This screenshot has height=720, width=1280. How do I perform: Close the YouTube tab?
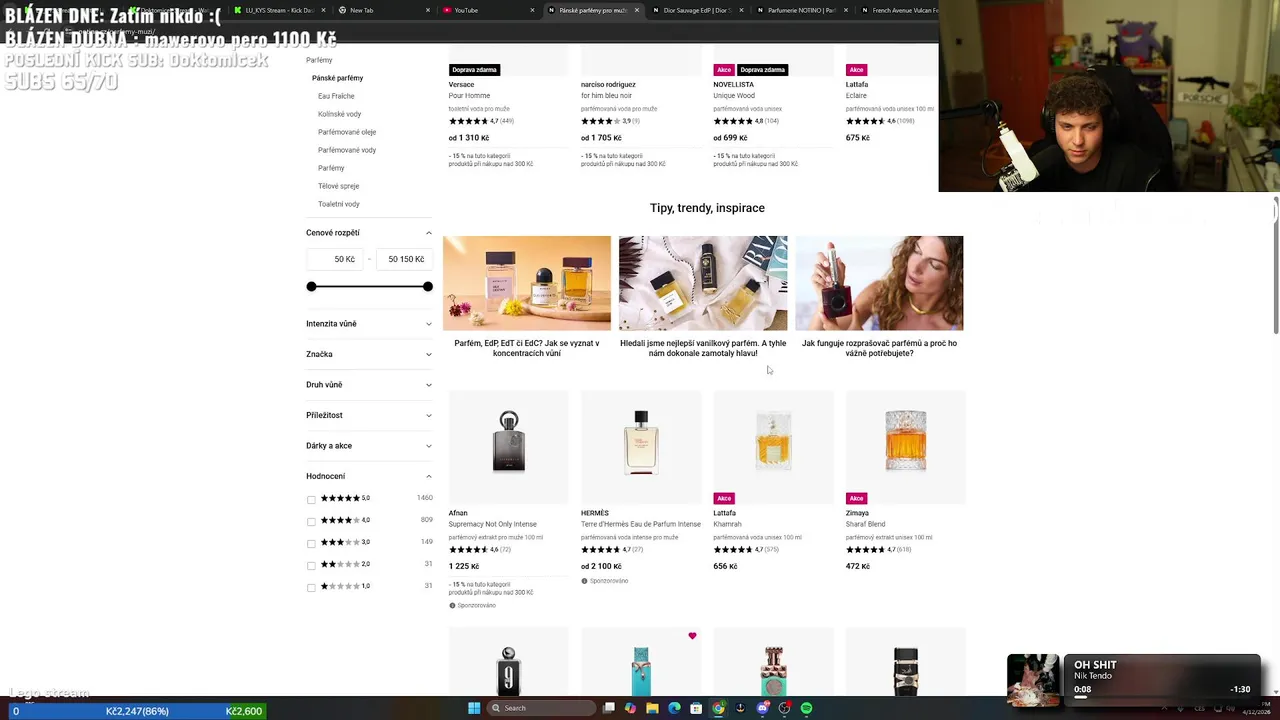(x=532, y=10)
